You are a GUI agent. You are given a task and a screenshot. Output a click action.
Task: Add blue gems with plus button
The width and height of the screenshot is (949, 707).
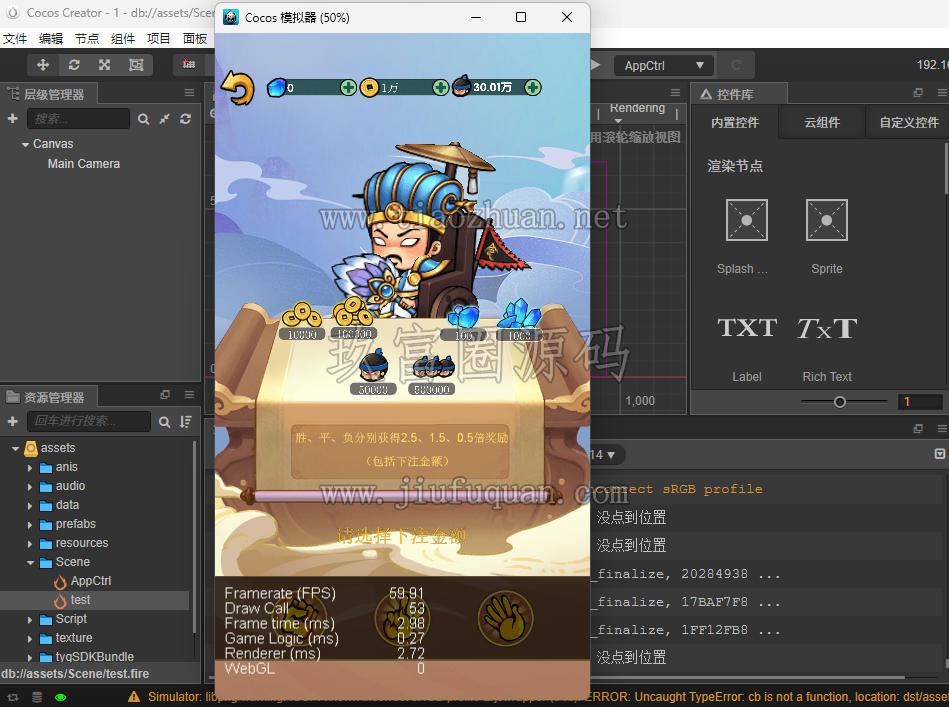(x=348, y=88)
